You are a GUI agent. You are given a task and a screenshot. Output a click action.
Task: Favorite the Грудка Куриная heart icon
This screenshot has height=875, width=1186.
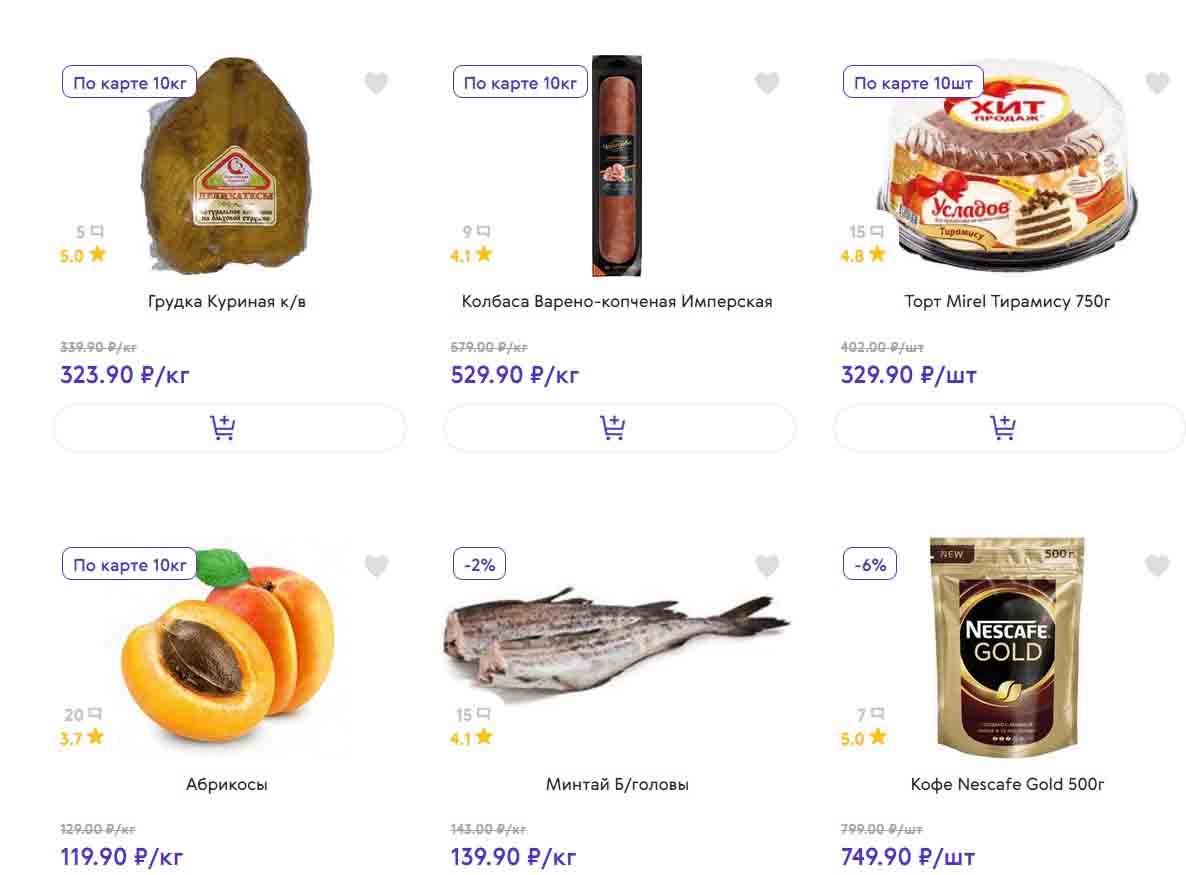click(376, 83)
